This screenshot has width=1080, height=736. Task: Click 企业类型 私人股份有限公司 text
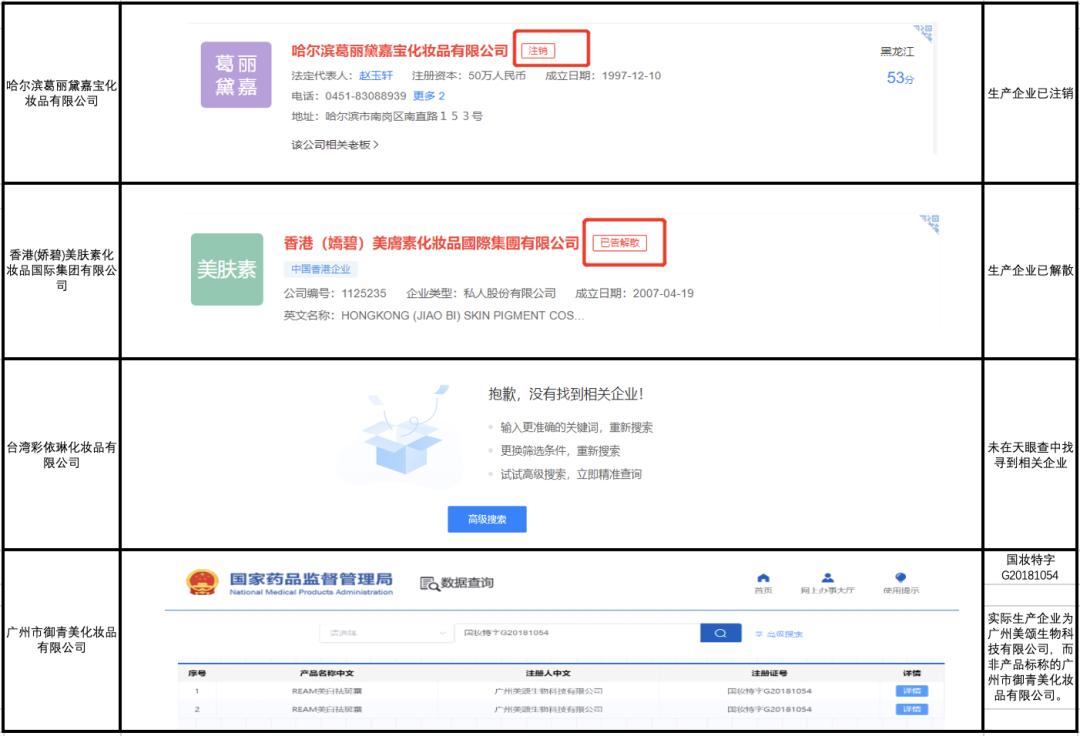click(481, 293)
